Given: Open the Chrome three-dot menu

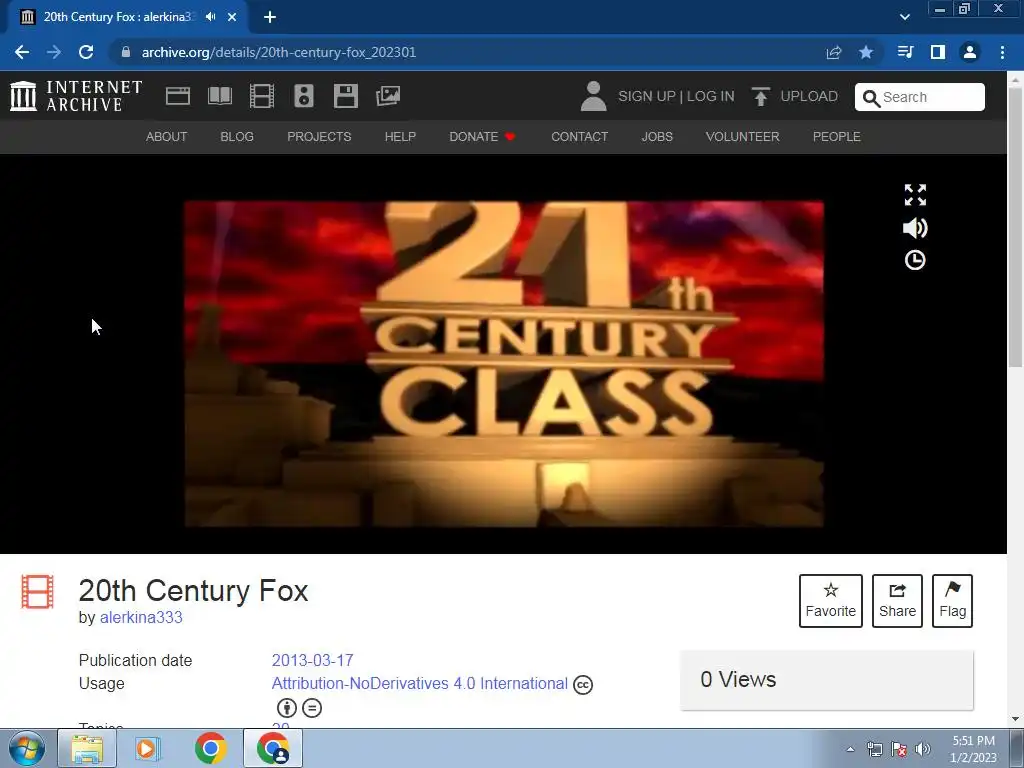Looking at the screenshot, I should pos(1002,52).
